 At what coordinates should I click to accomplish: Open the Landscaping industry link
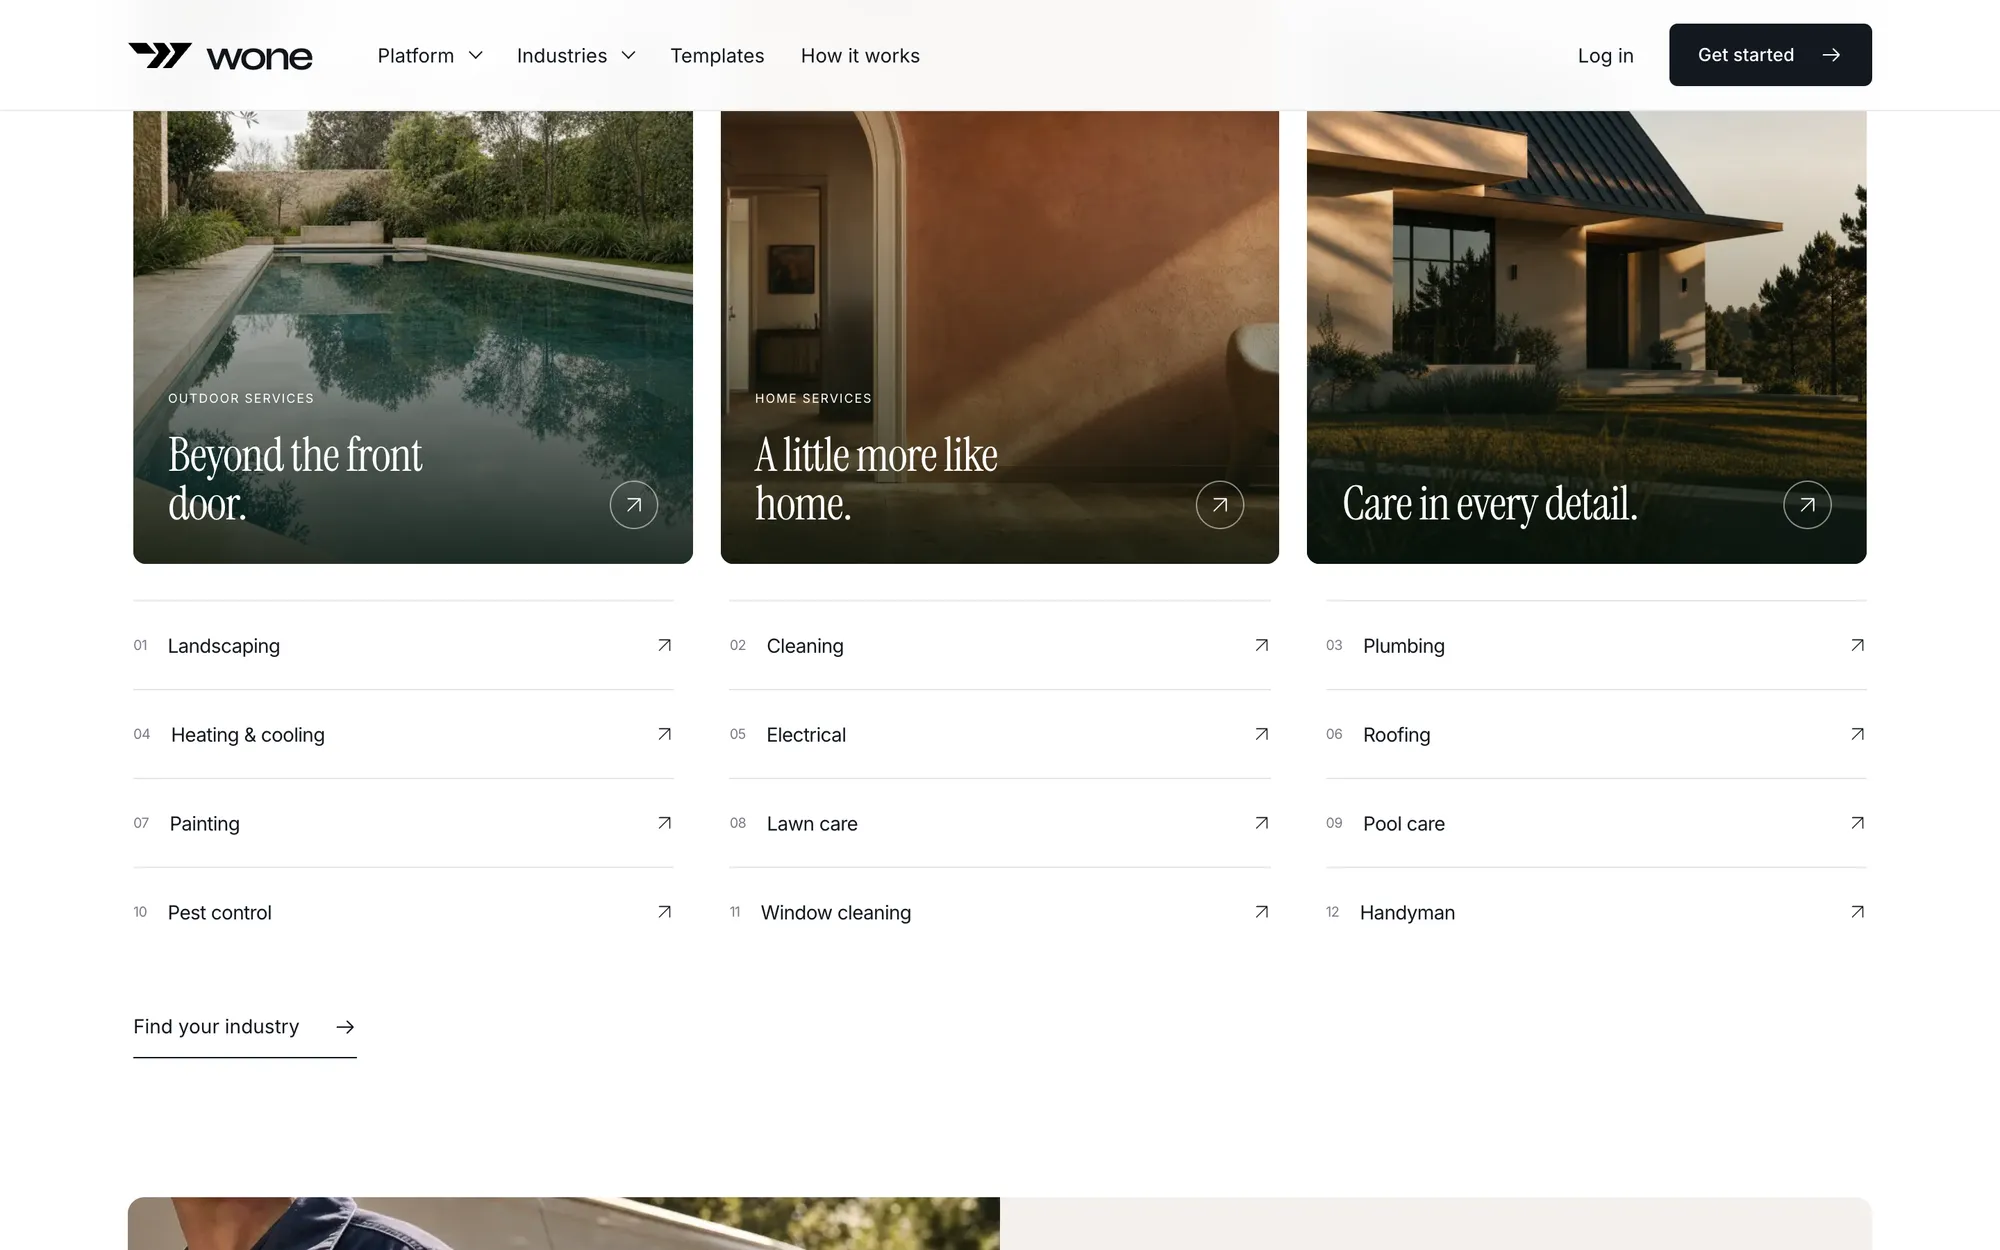click(403, 645)
